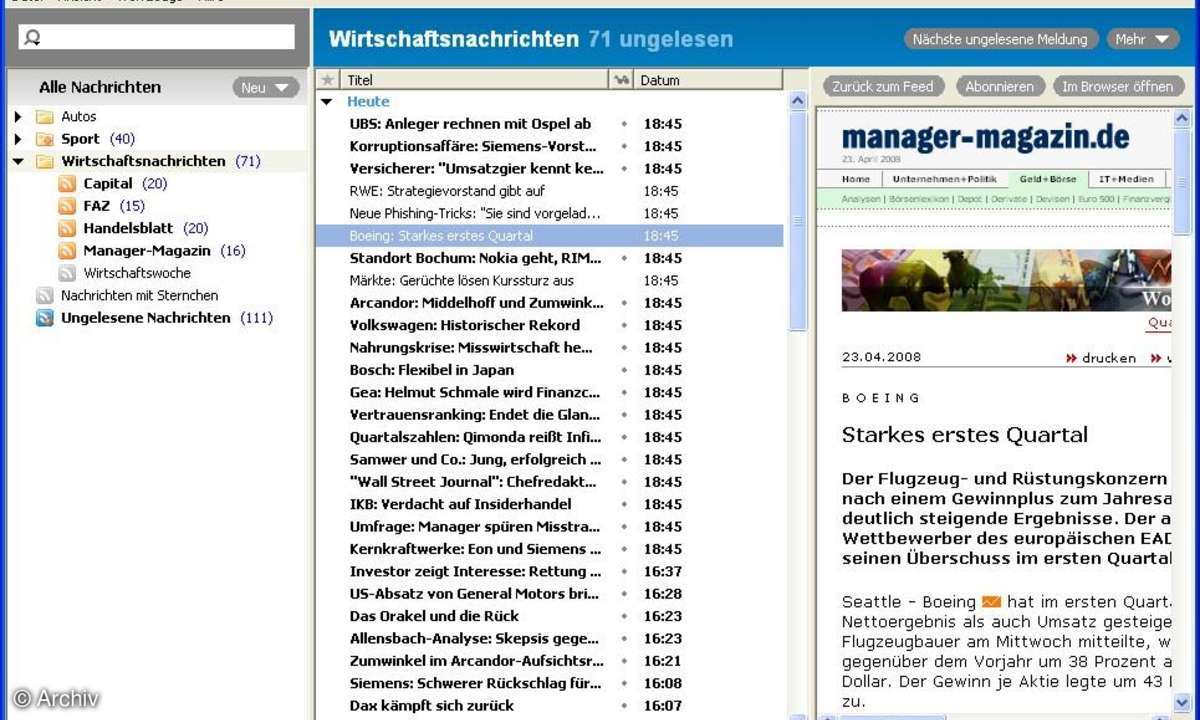Open Unternehmen+Politik tab
Screen dimensions: 1200x720
pos(944,179)
